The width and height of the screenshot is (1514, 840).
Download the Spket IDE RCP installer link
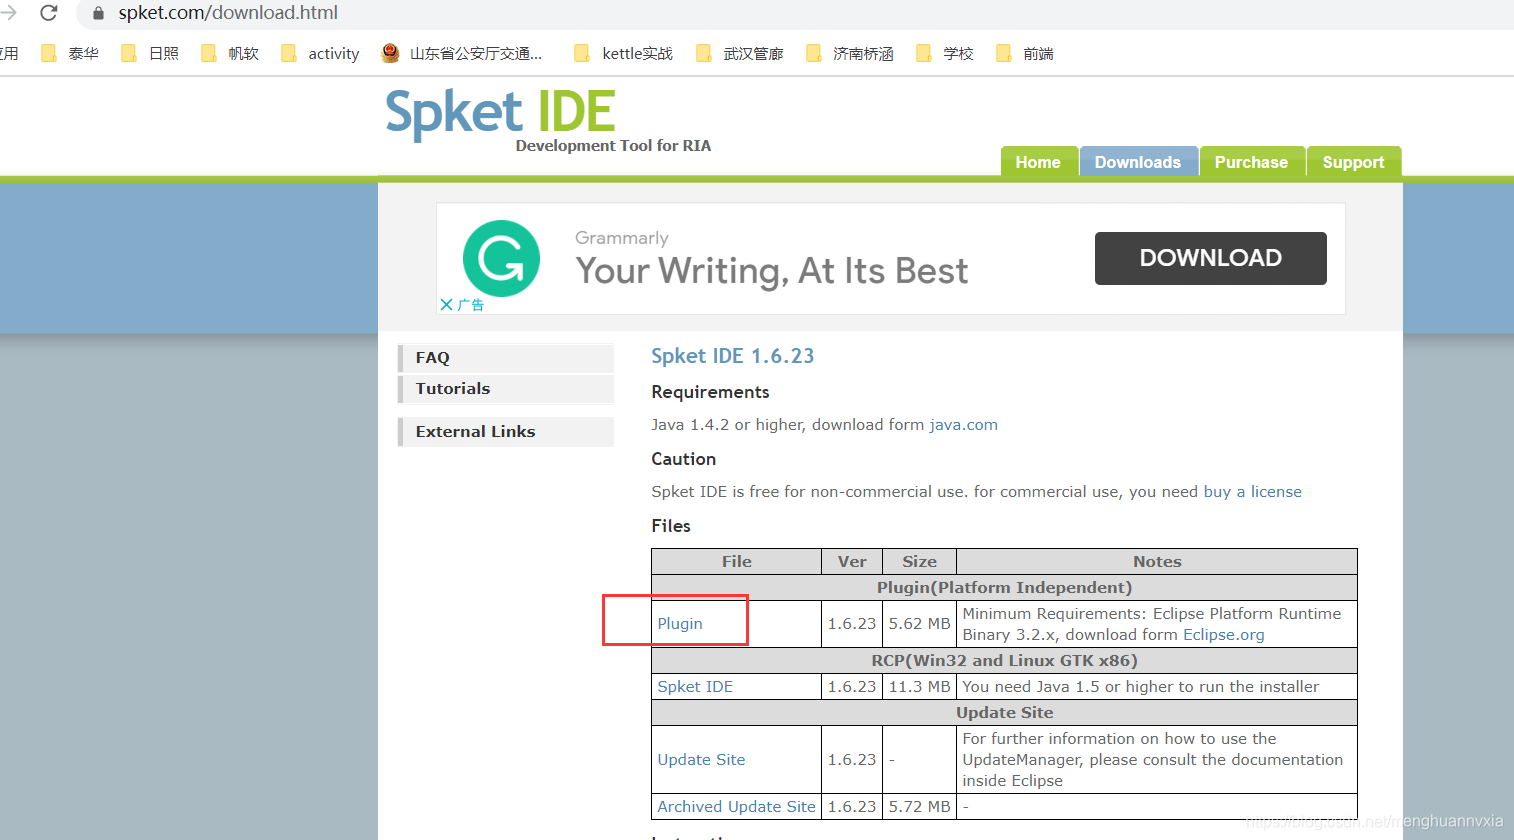click(695, 686)
